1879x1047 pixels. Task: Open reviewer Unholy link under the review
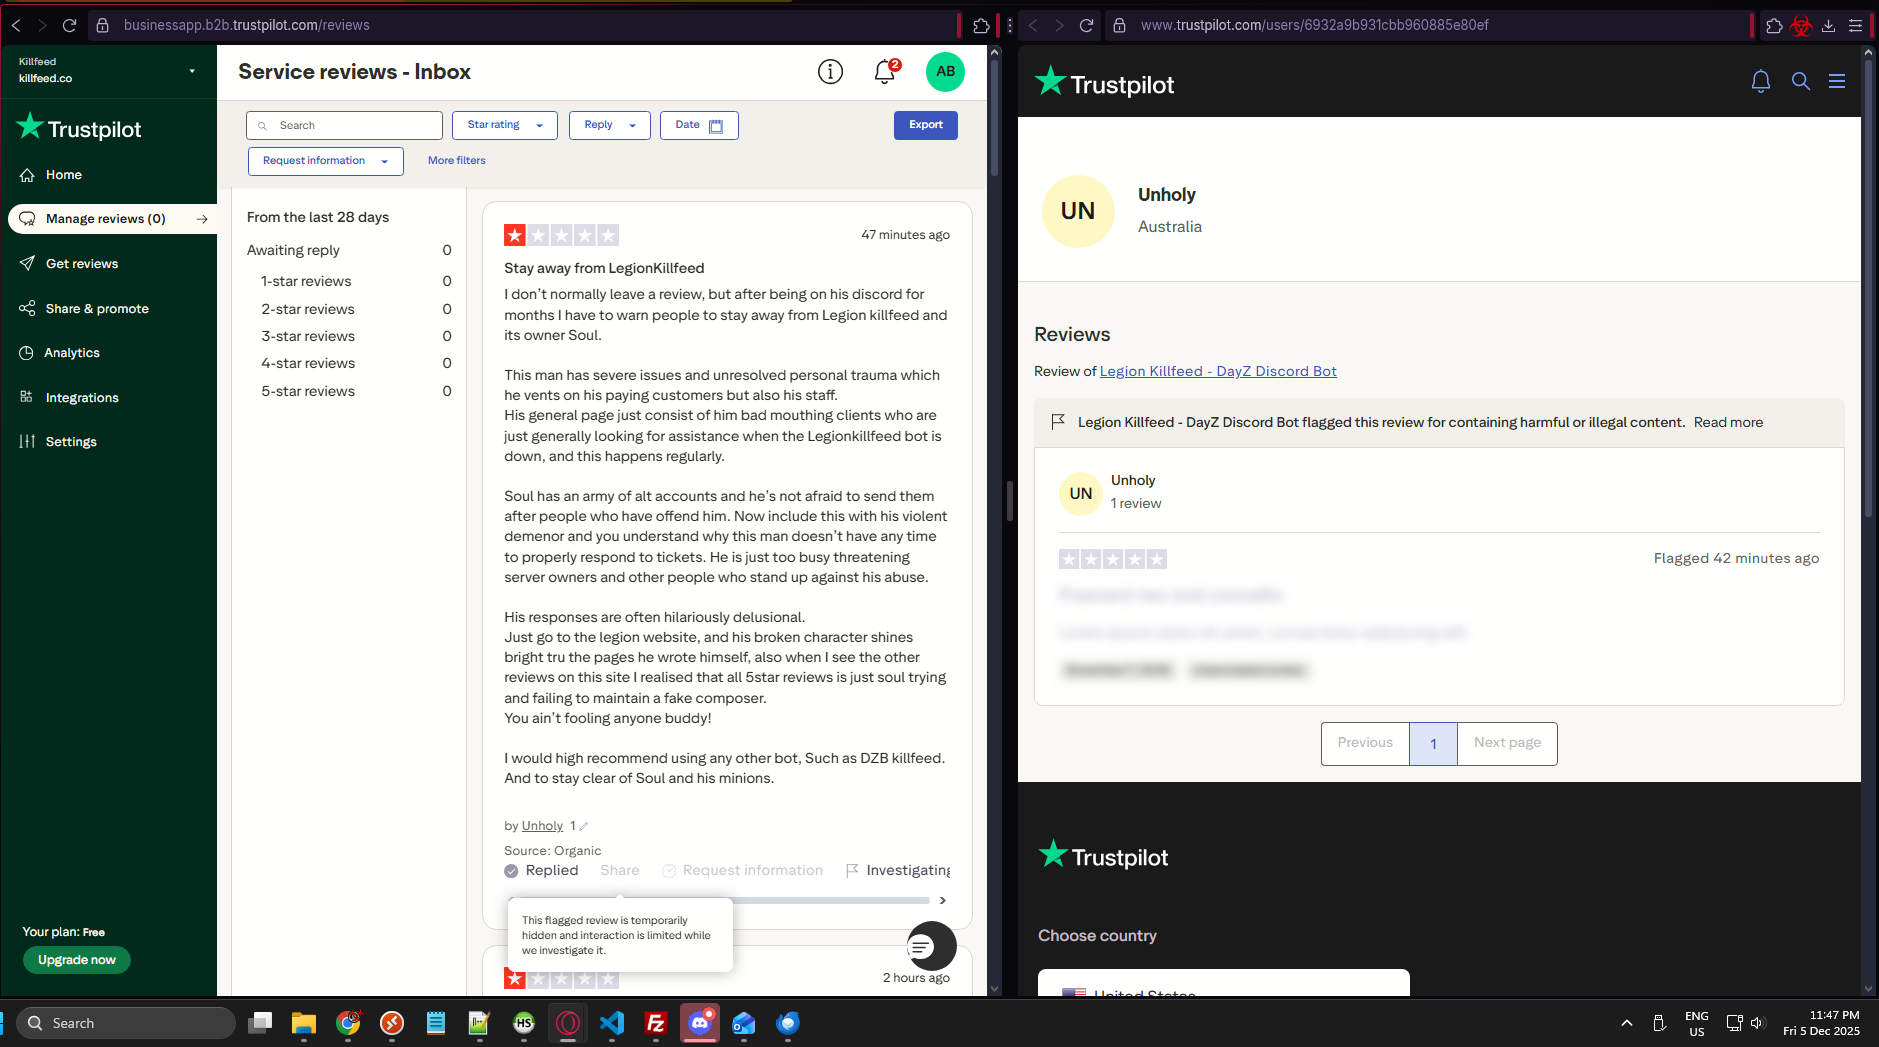[542, 826]
